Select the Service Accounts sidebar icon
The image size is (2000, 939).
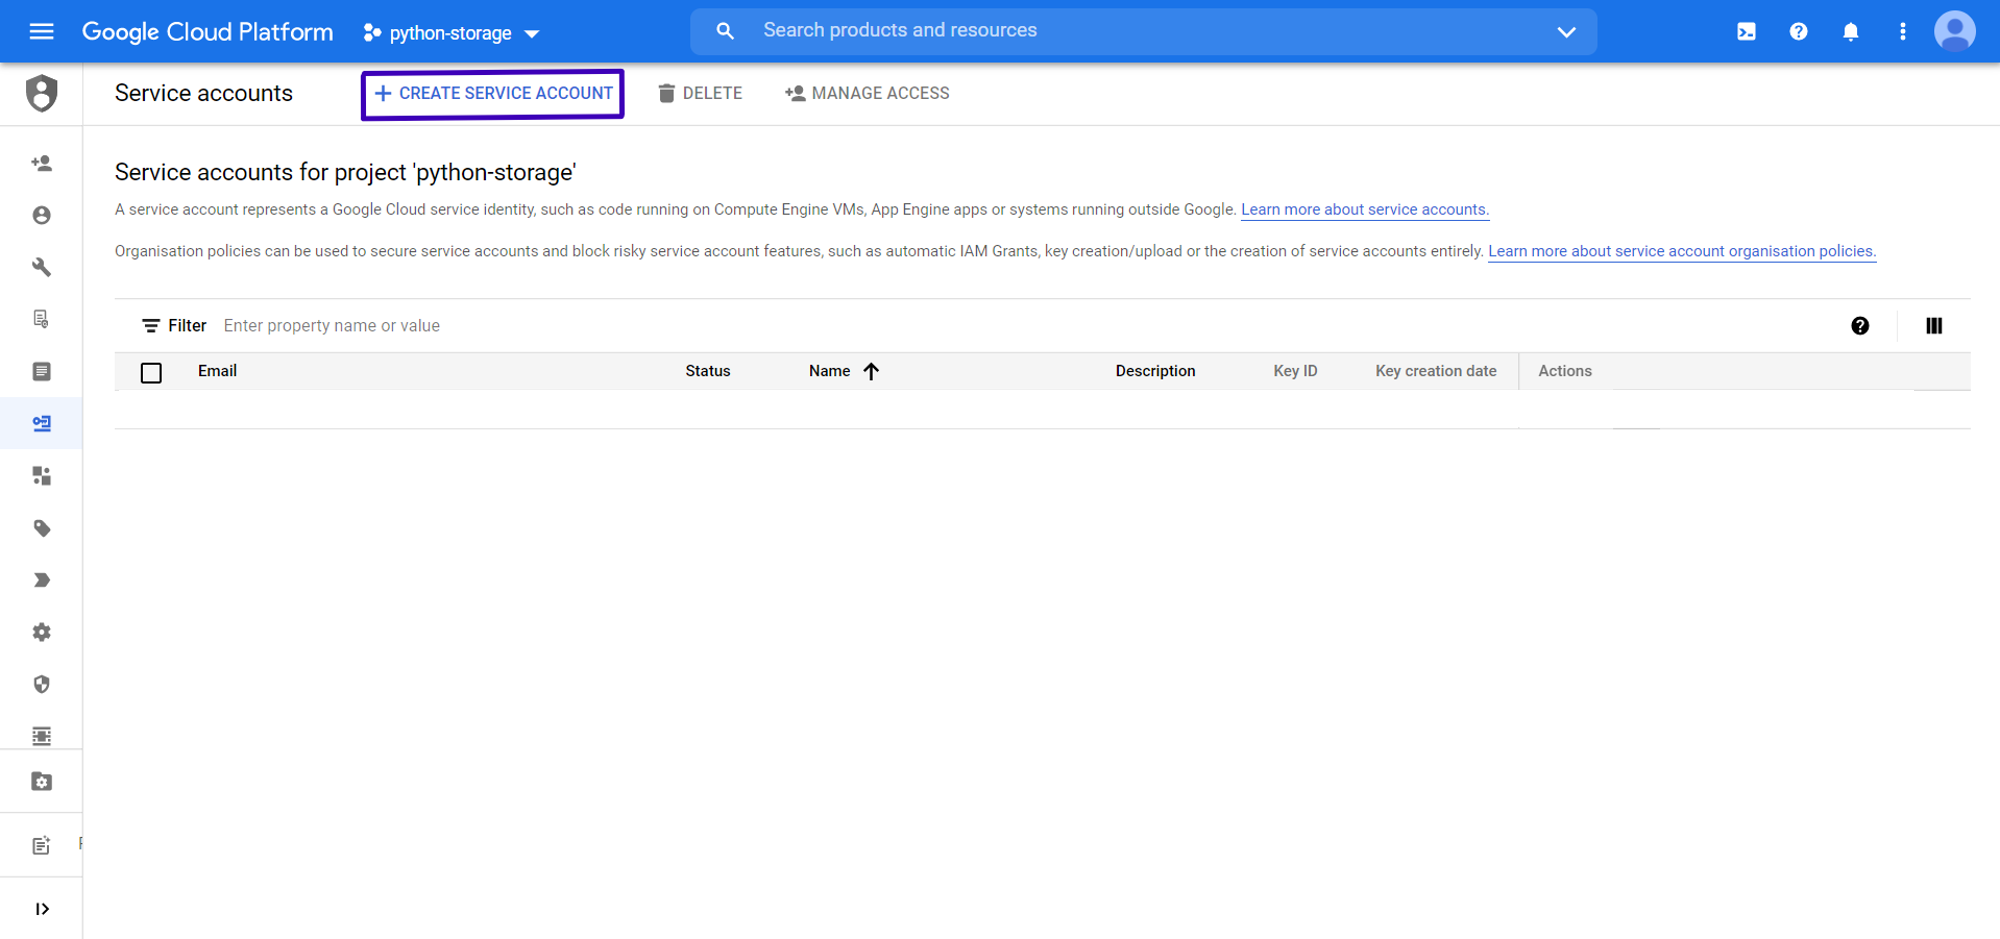pos(41,423)
